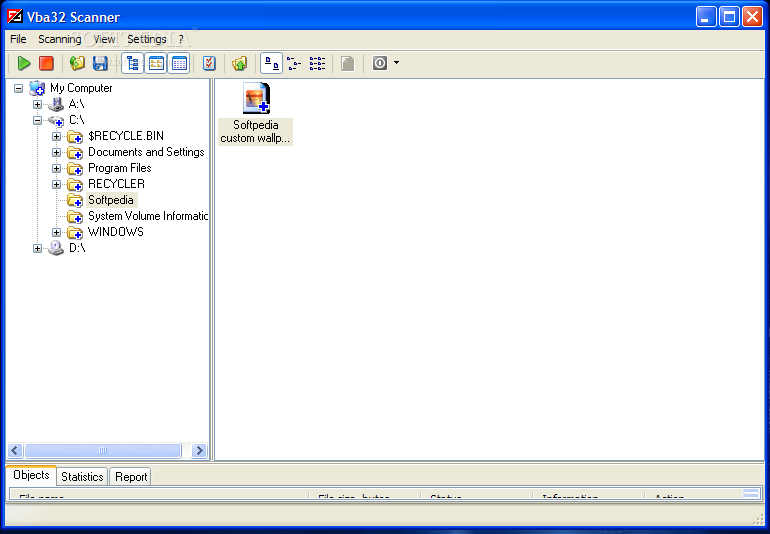
Task: Click tree scrollbar left arrow
Action: (x=15, y=450)
